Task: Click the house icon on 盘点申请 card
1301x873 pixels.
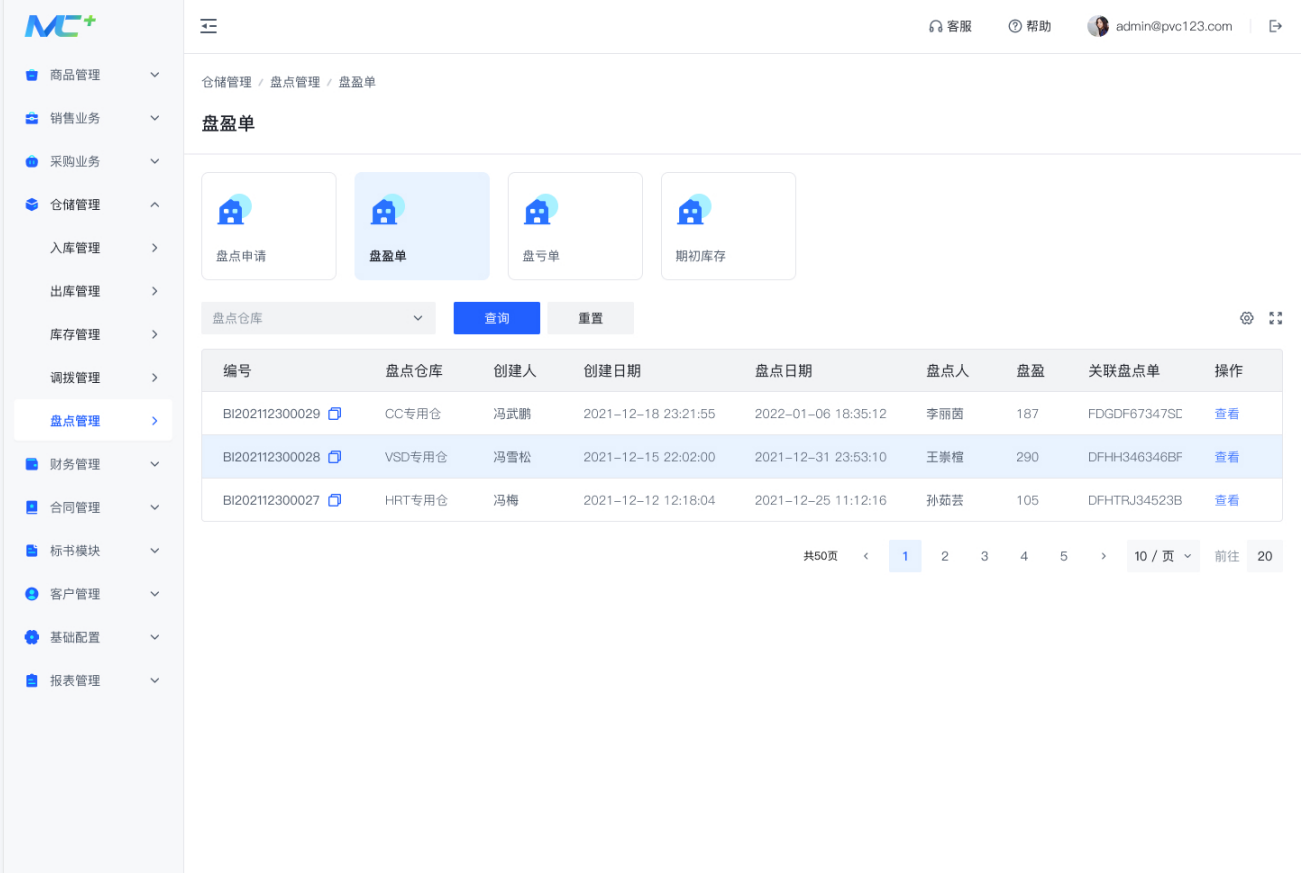Action: [234, 209]
